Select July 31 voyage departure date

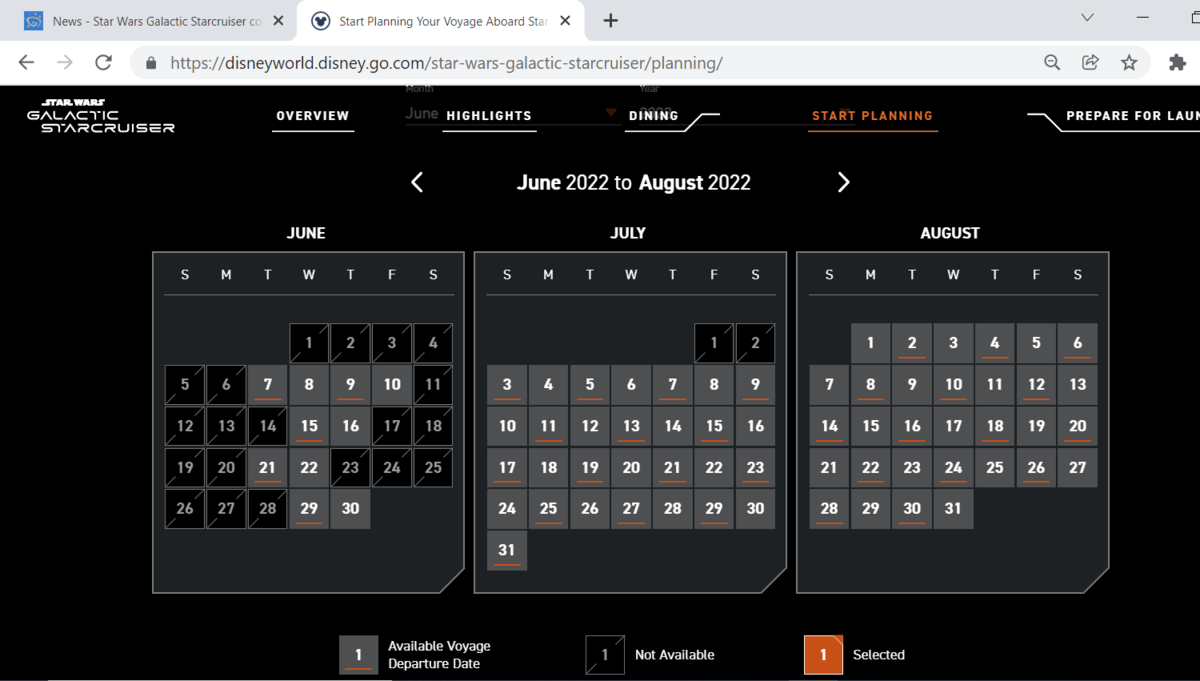(507, 550)
